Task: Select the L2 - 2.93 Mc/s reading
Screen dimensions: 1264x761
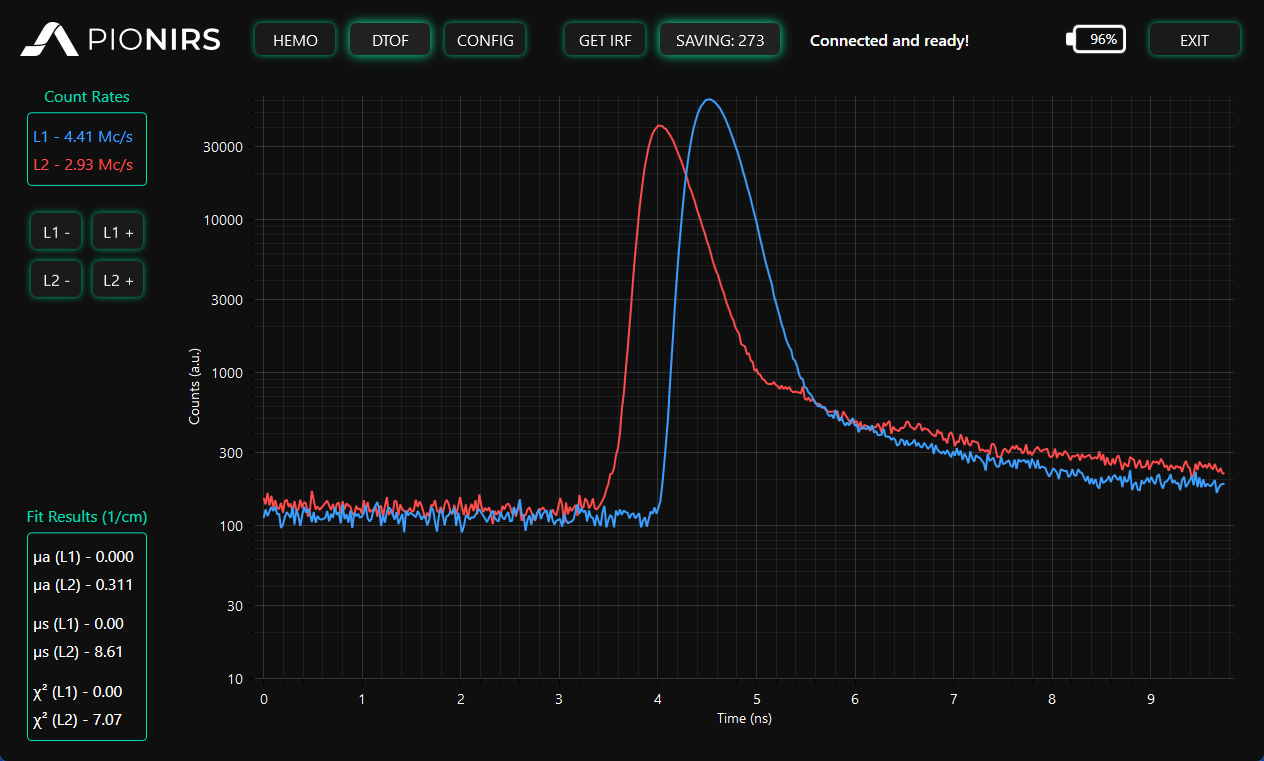Action: pos(83,164)
